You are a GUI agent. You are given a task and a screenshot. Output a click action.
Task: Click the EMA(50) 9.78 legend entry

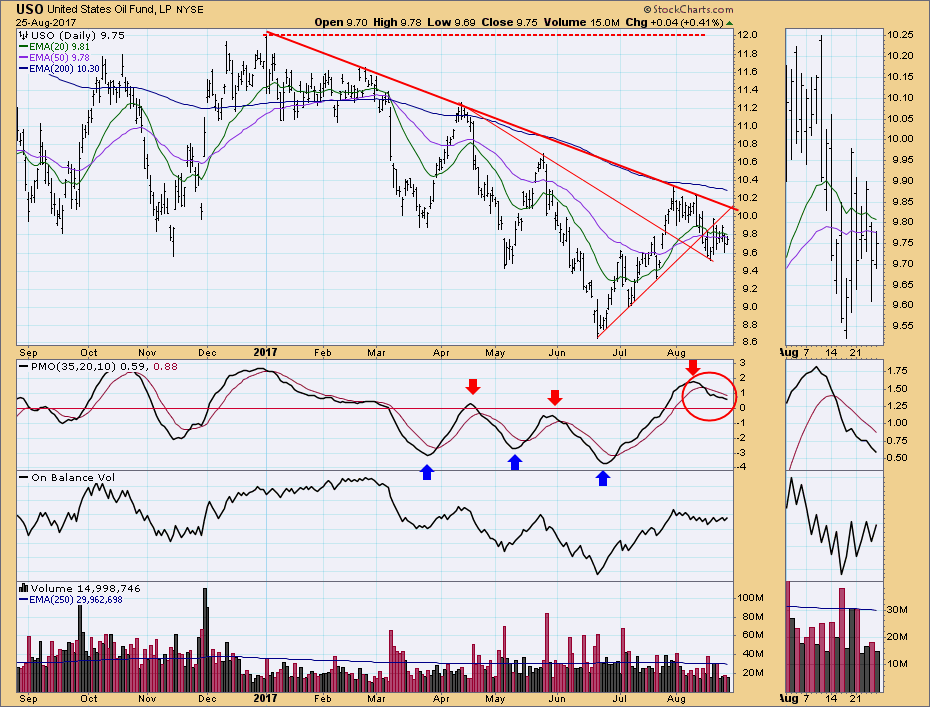[55, 58]
